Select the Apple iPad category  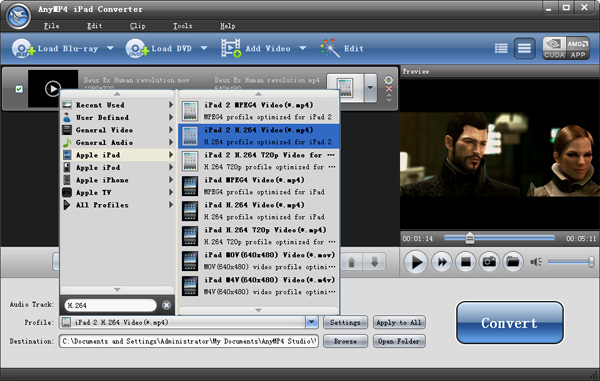(x=117, y=155)
